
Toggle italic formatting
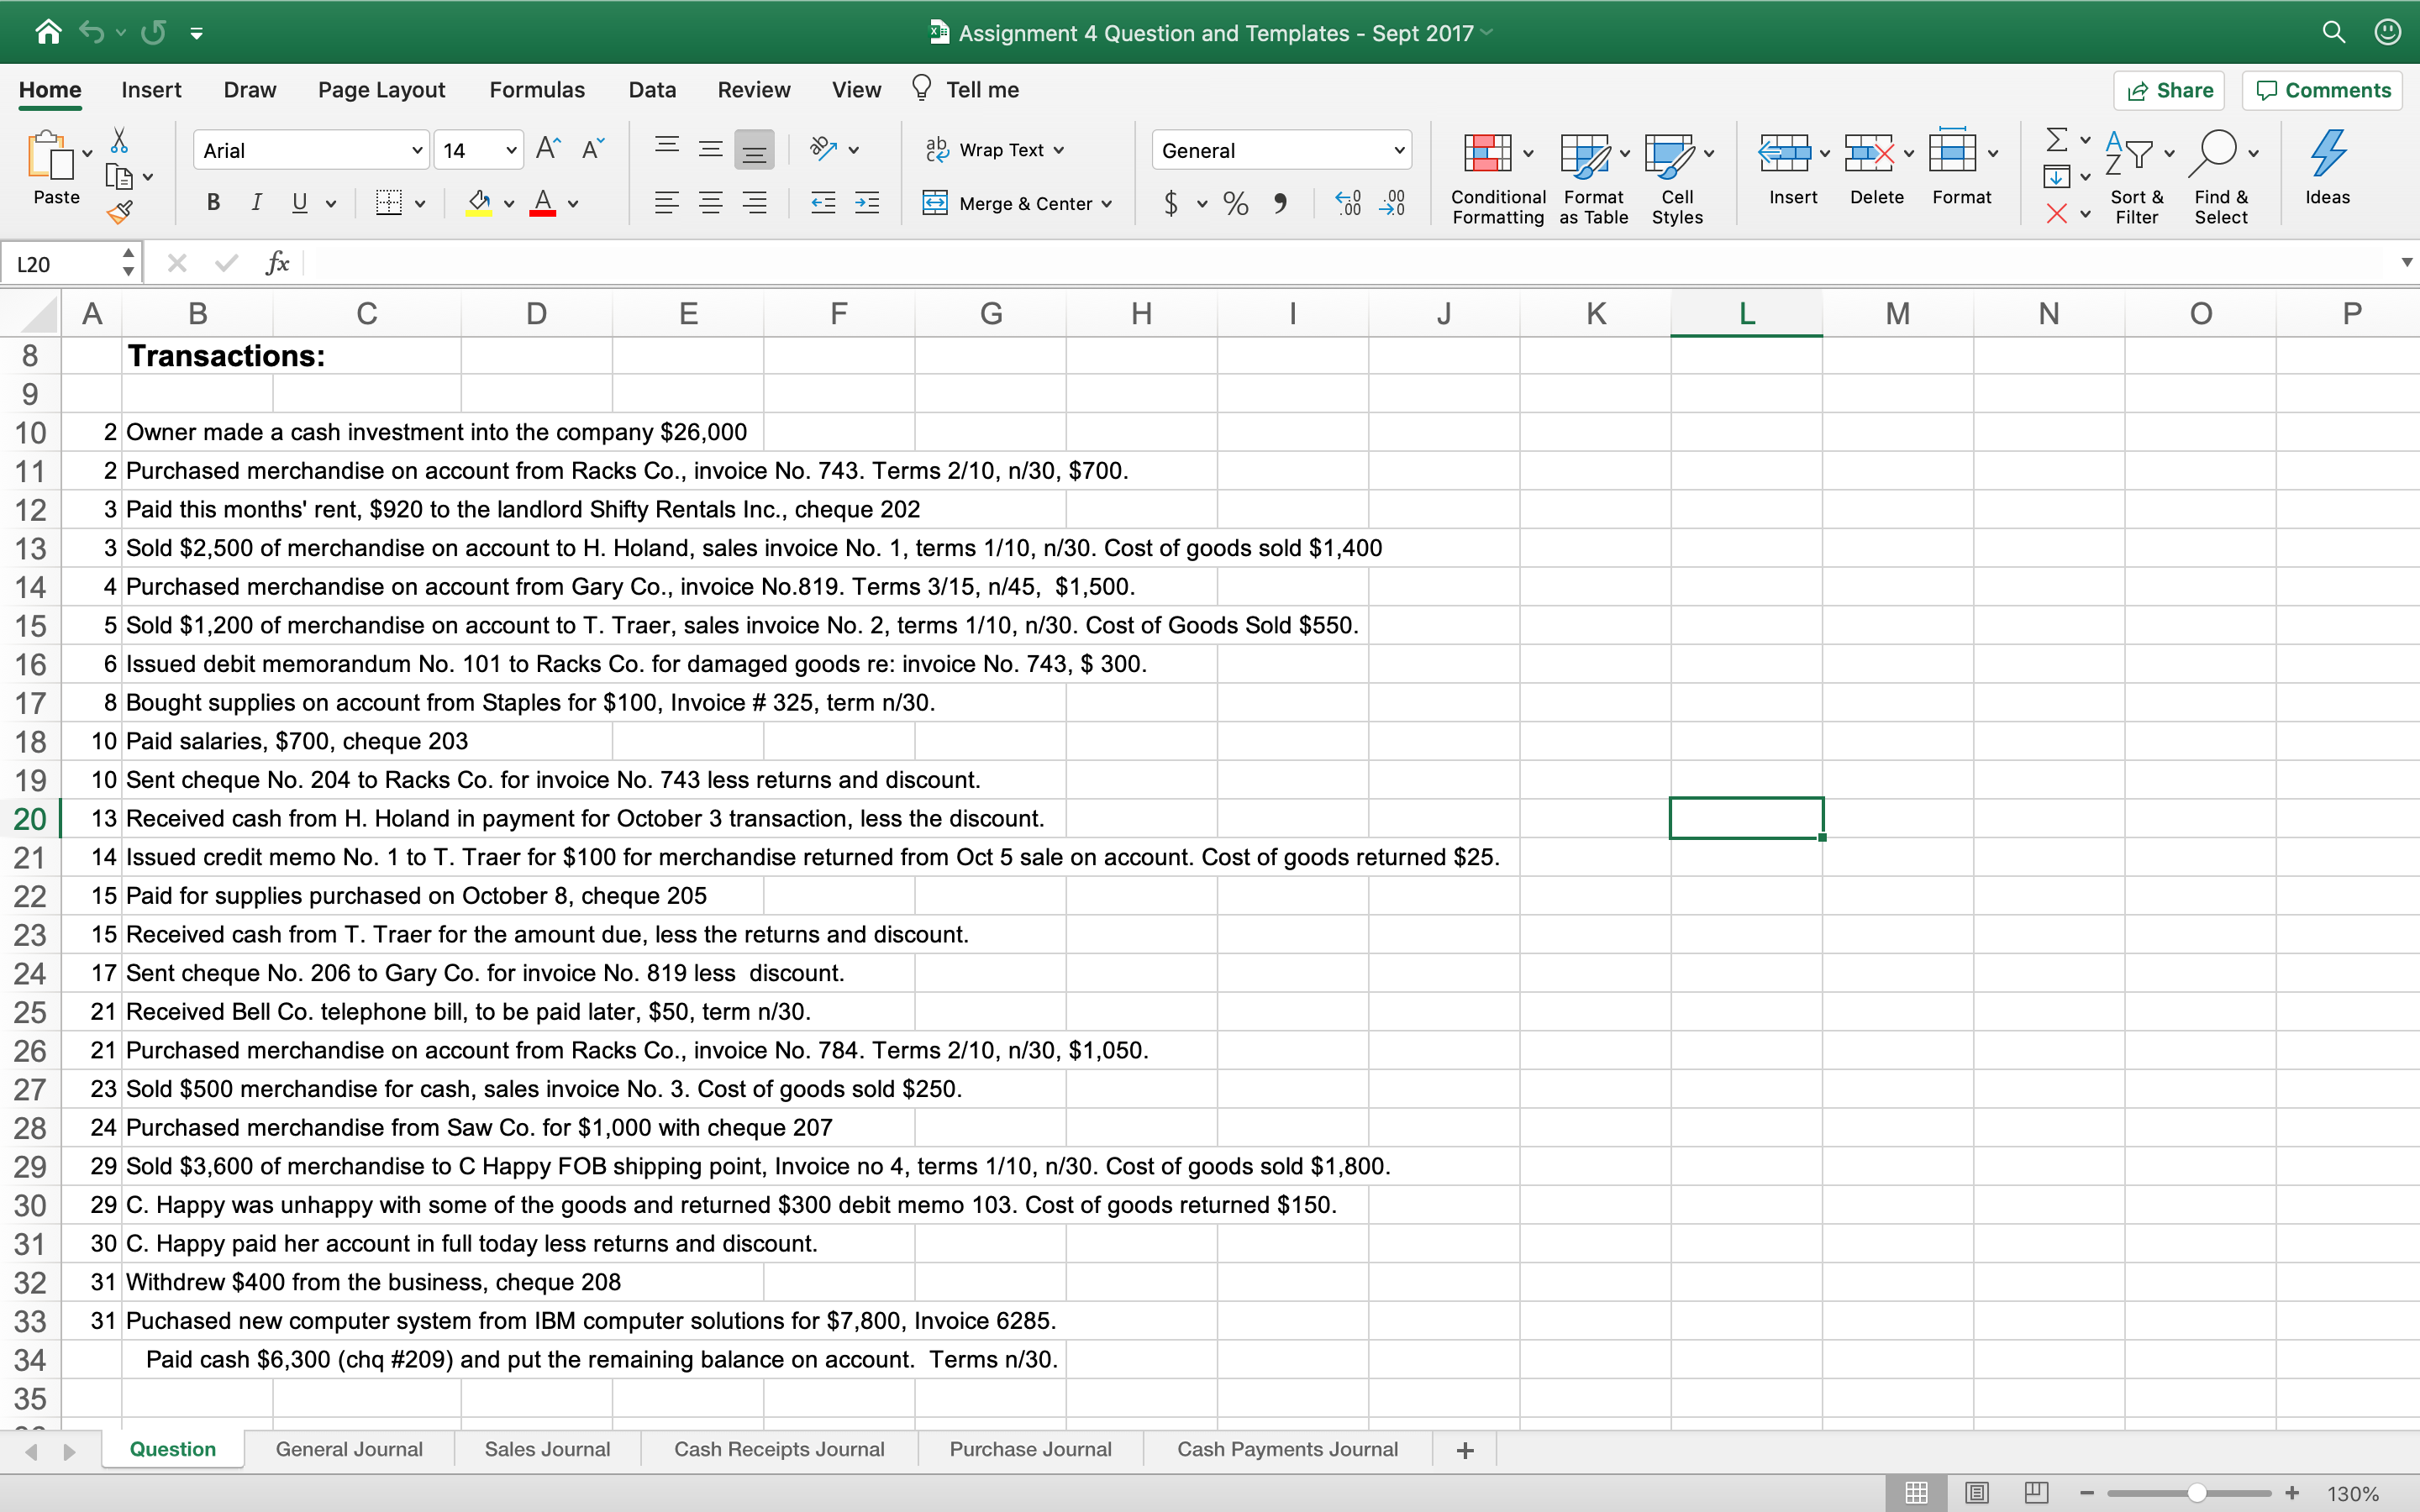click(x=256, y=203)
